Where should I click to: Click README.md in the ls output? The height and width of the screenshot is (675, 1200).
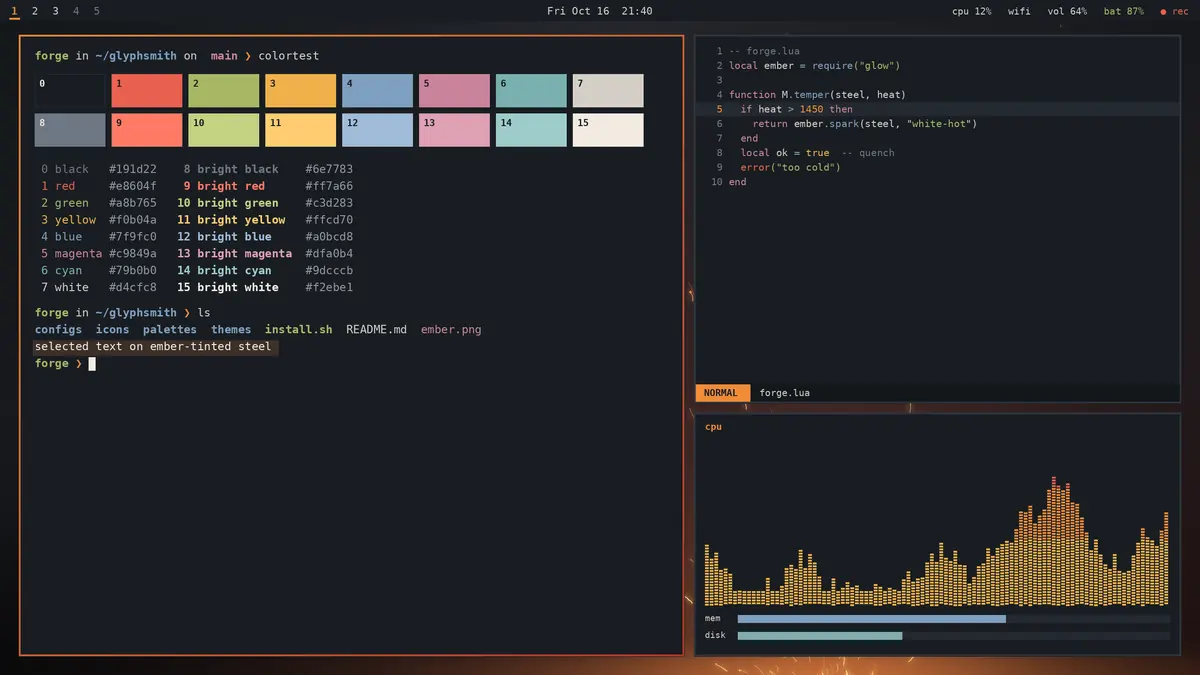point(377,329)
